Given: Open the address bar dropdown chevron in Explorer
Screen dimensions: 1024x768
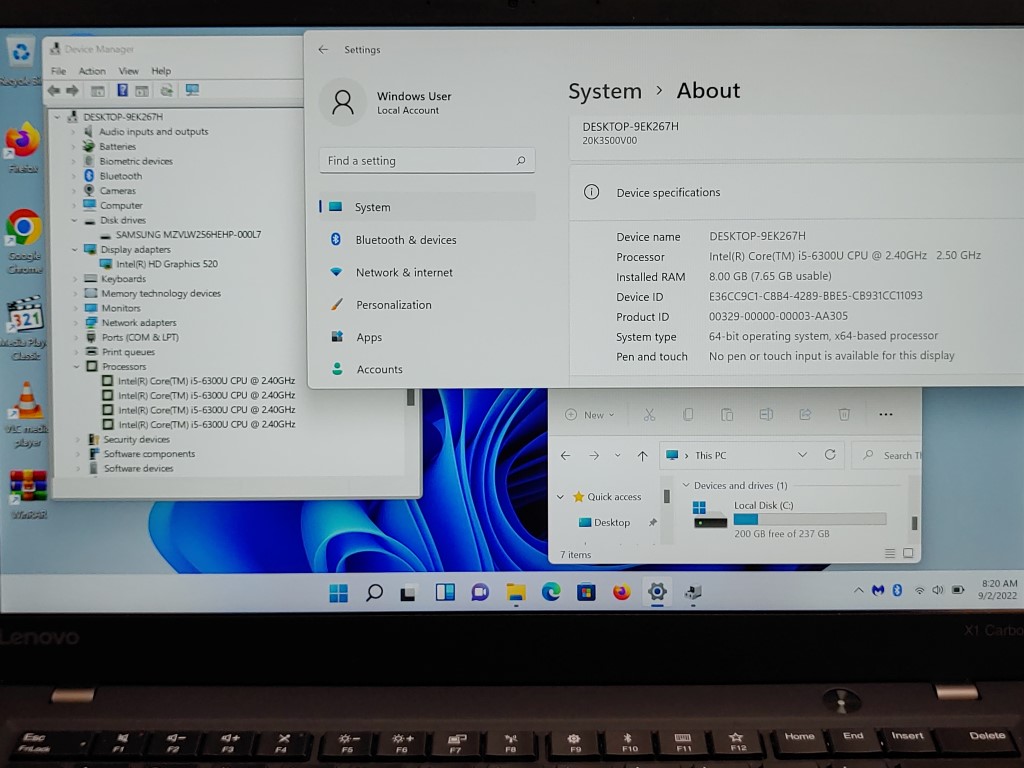Looking at the screenshot, I should pyautogui.click(x=803, y=455).
